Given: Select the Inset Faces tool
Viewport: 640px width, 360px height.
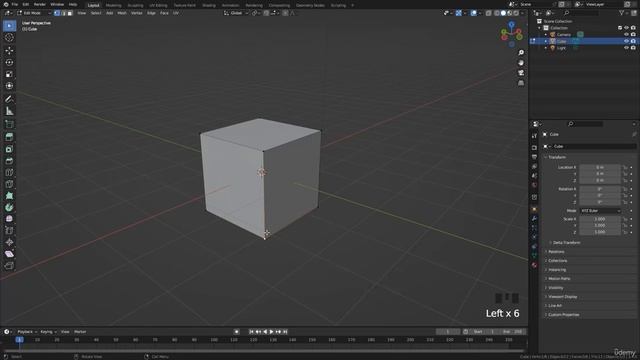Looking at the screenshot, I should tap(9, 149).
